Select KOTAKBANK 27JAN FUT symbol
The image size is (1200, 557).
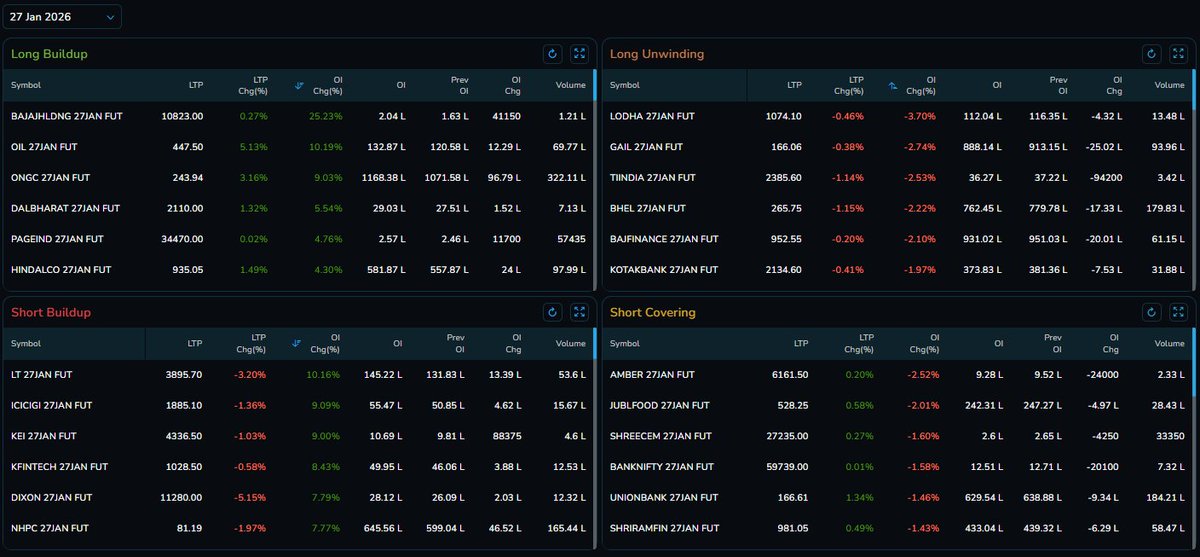664,270
